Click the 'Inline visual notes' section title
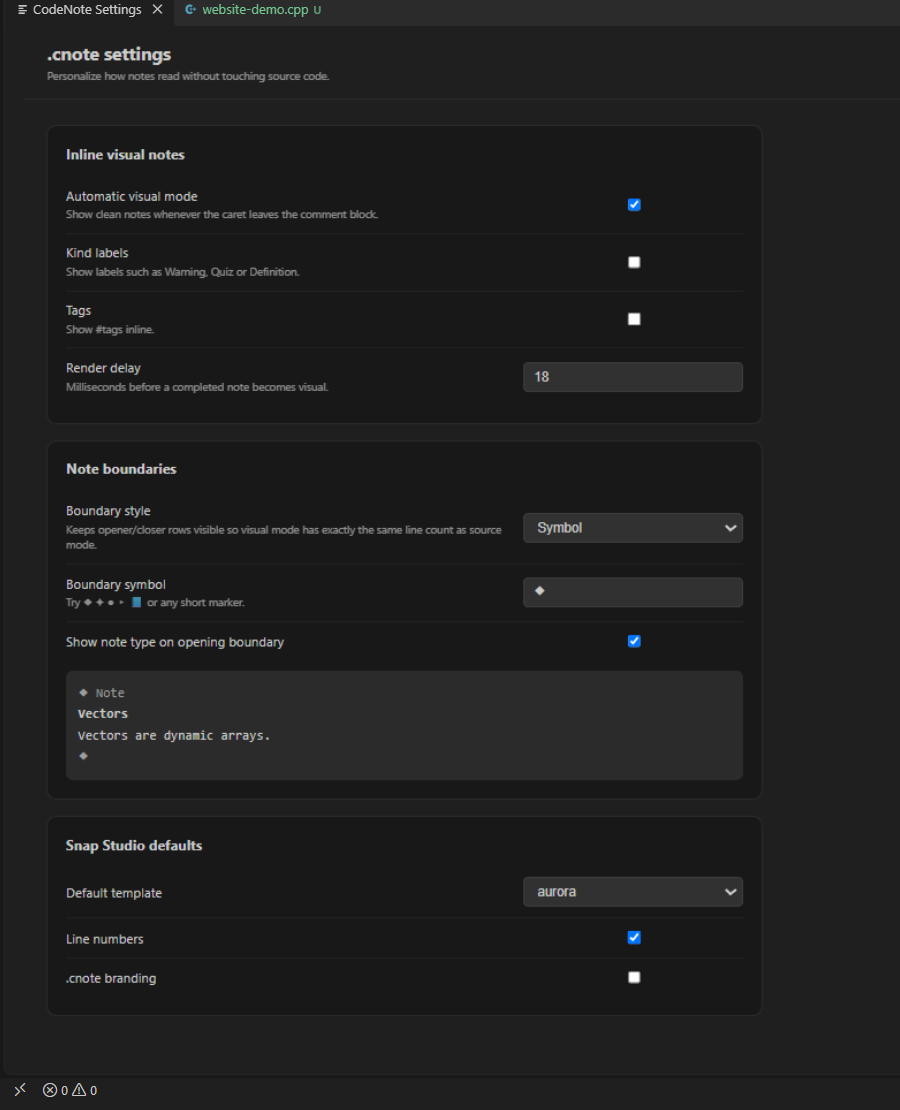900x1110 pixels. [x=125, y=154]
